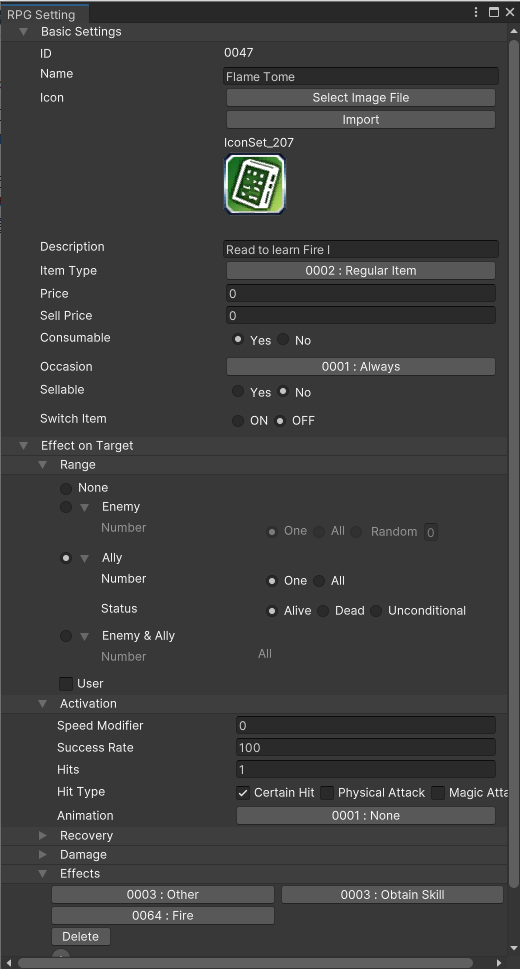The height and width of the screenshot is (969, 520).
Task: Collapse the Basic Settings section
Action: point(23,32)
